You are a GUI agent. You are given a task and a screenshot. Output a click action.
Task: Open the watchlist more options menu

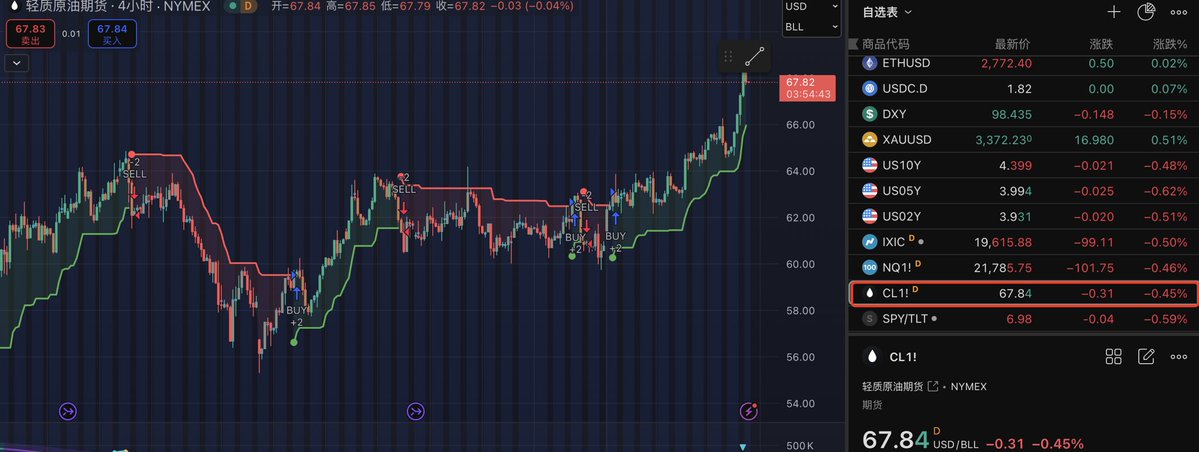tap(1178, 11)
